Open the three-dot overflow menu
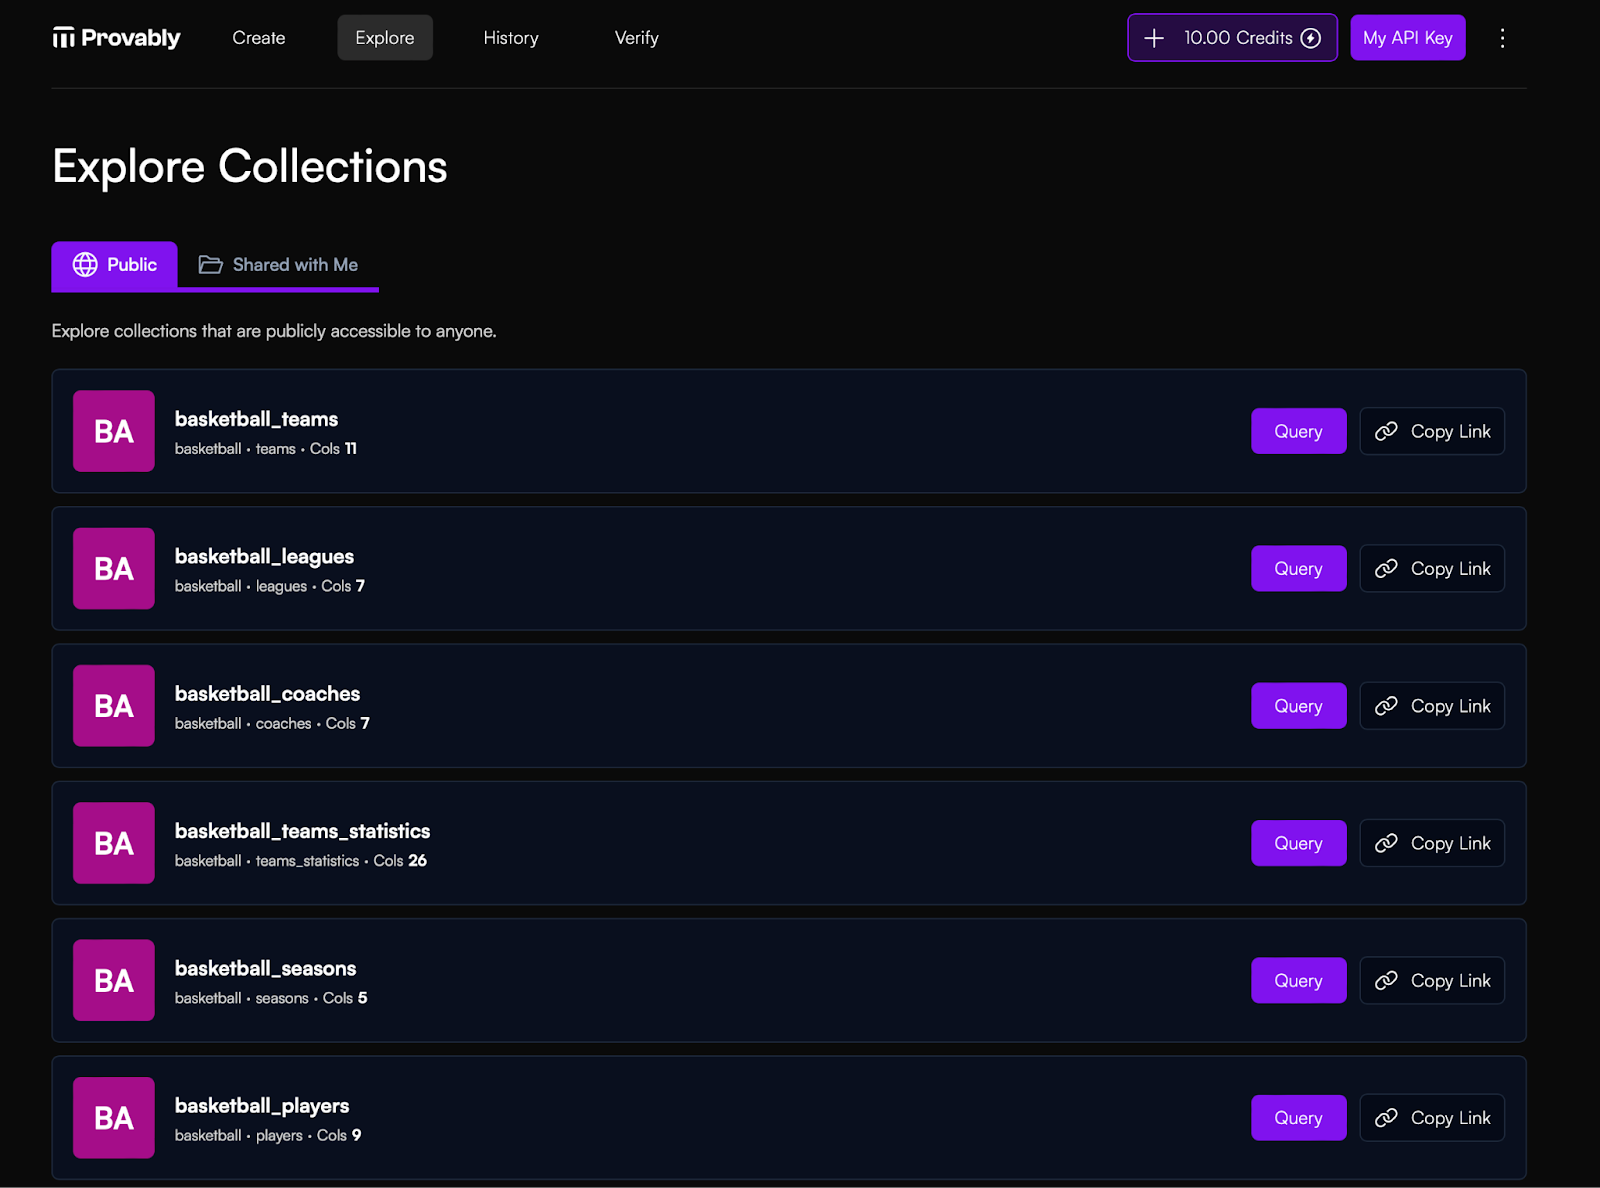The width and height of the screenshot is (1600, 1188). click(1502, 38)
